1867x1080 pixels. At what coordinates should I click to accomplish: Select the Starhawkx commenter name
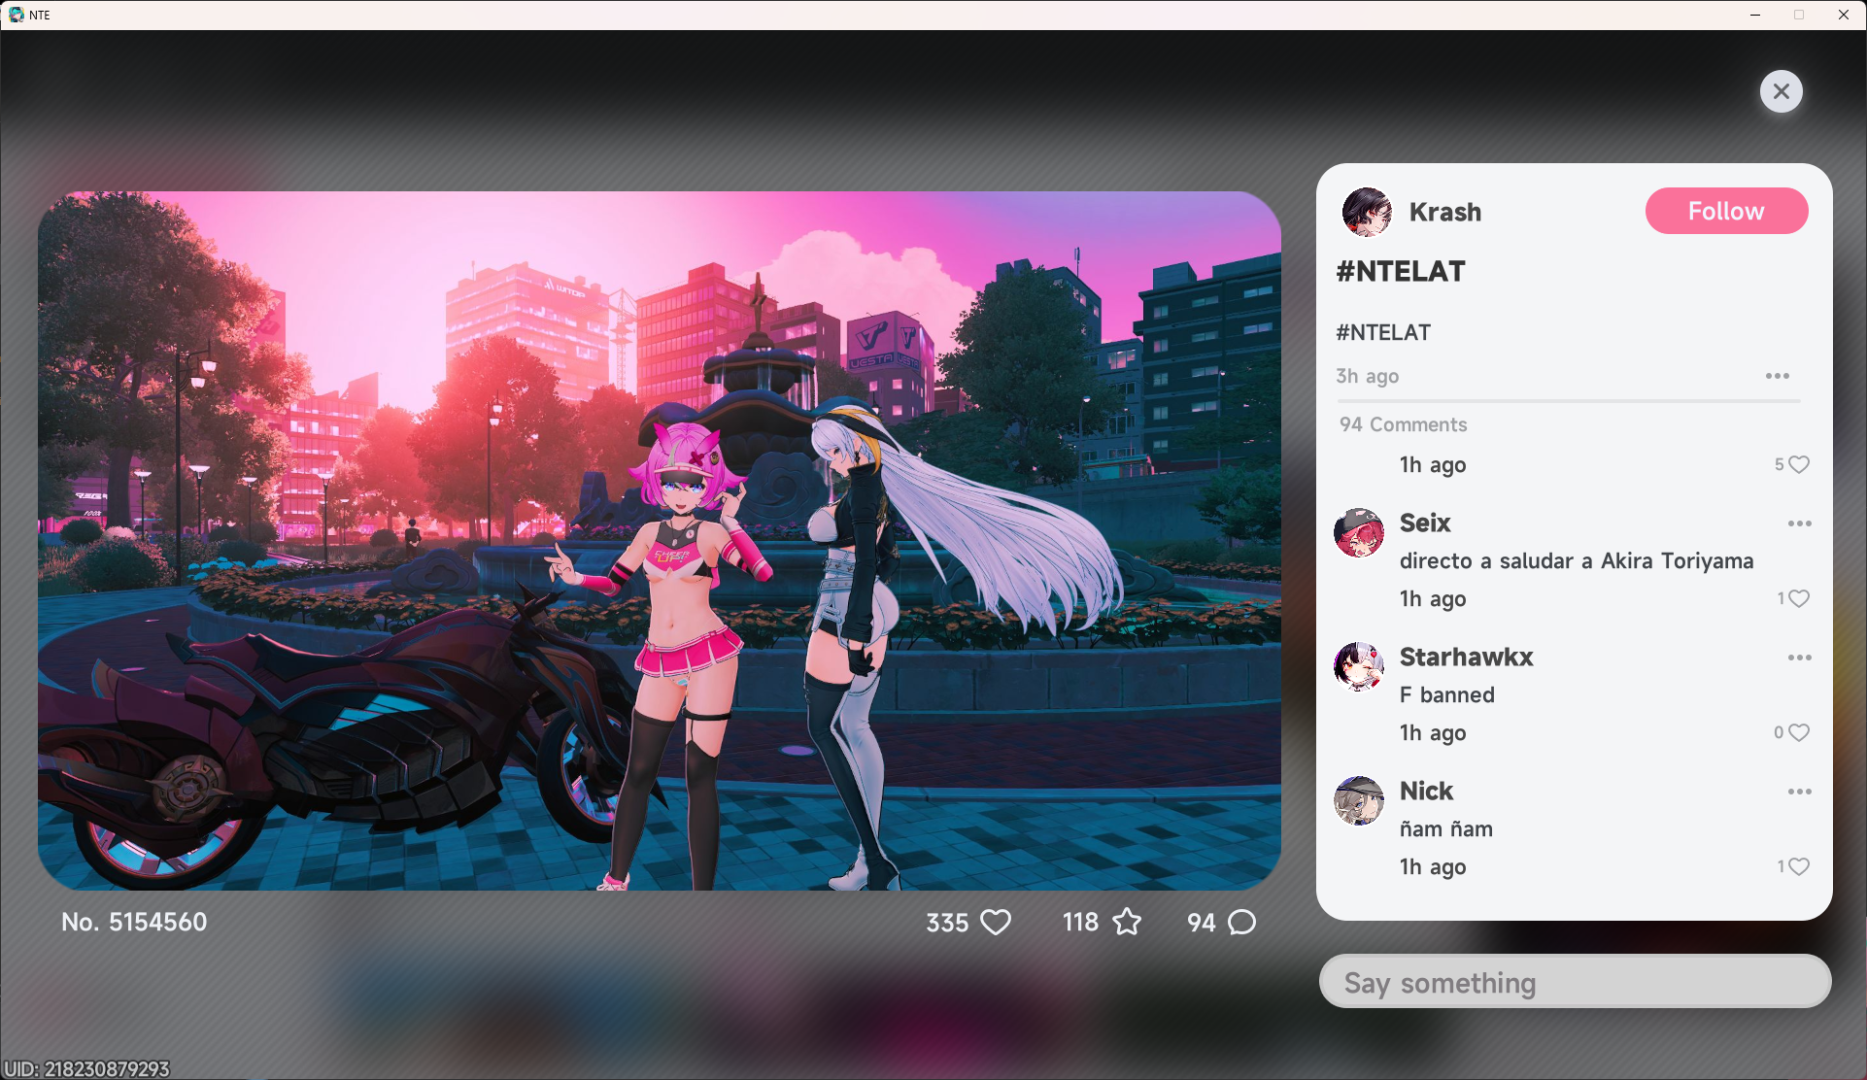click(x=1466, y=657)
